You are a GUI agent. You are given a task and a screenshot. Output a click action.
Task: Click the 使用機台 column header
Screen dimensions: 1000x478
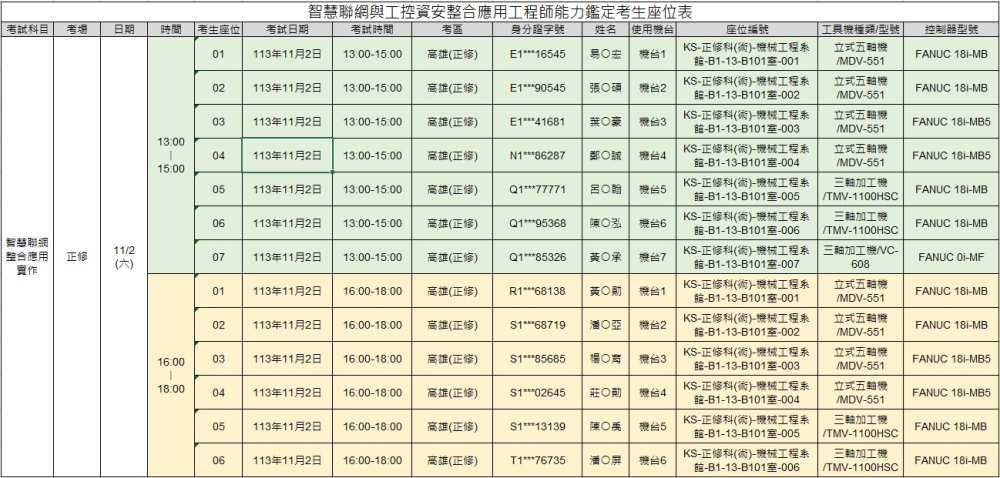point(652,29)
